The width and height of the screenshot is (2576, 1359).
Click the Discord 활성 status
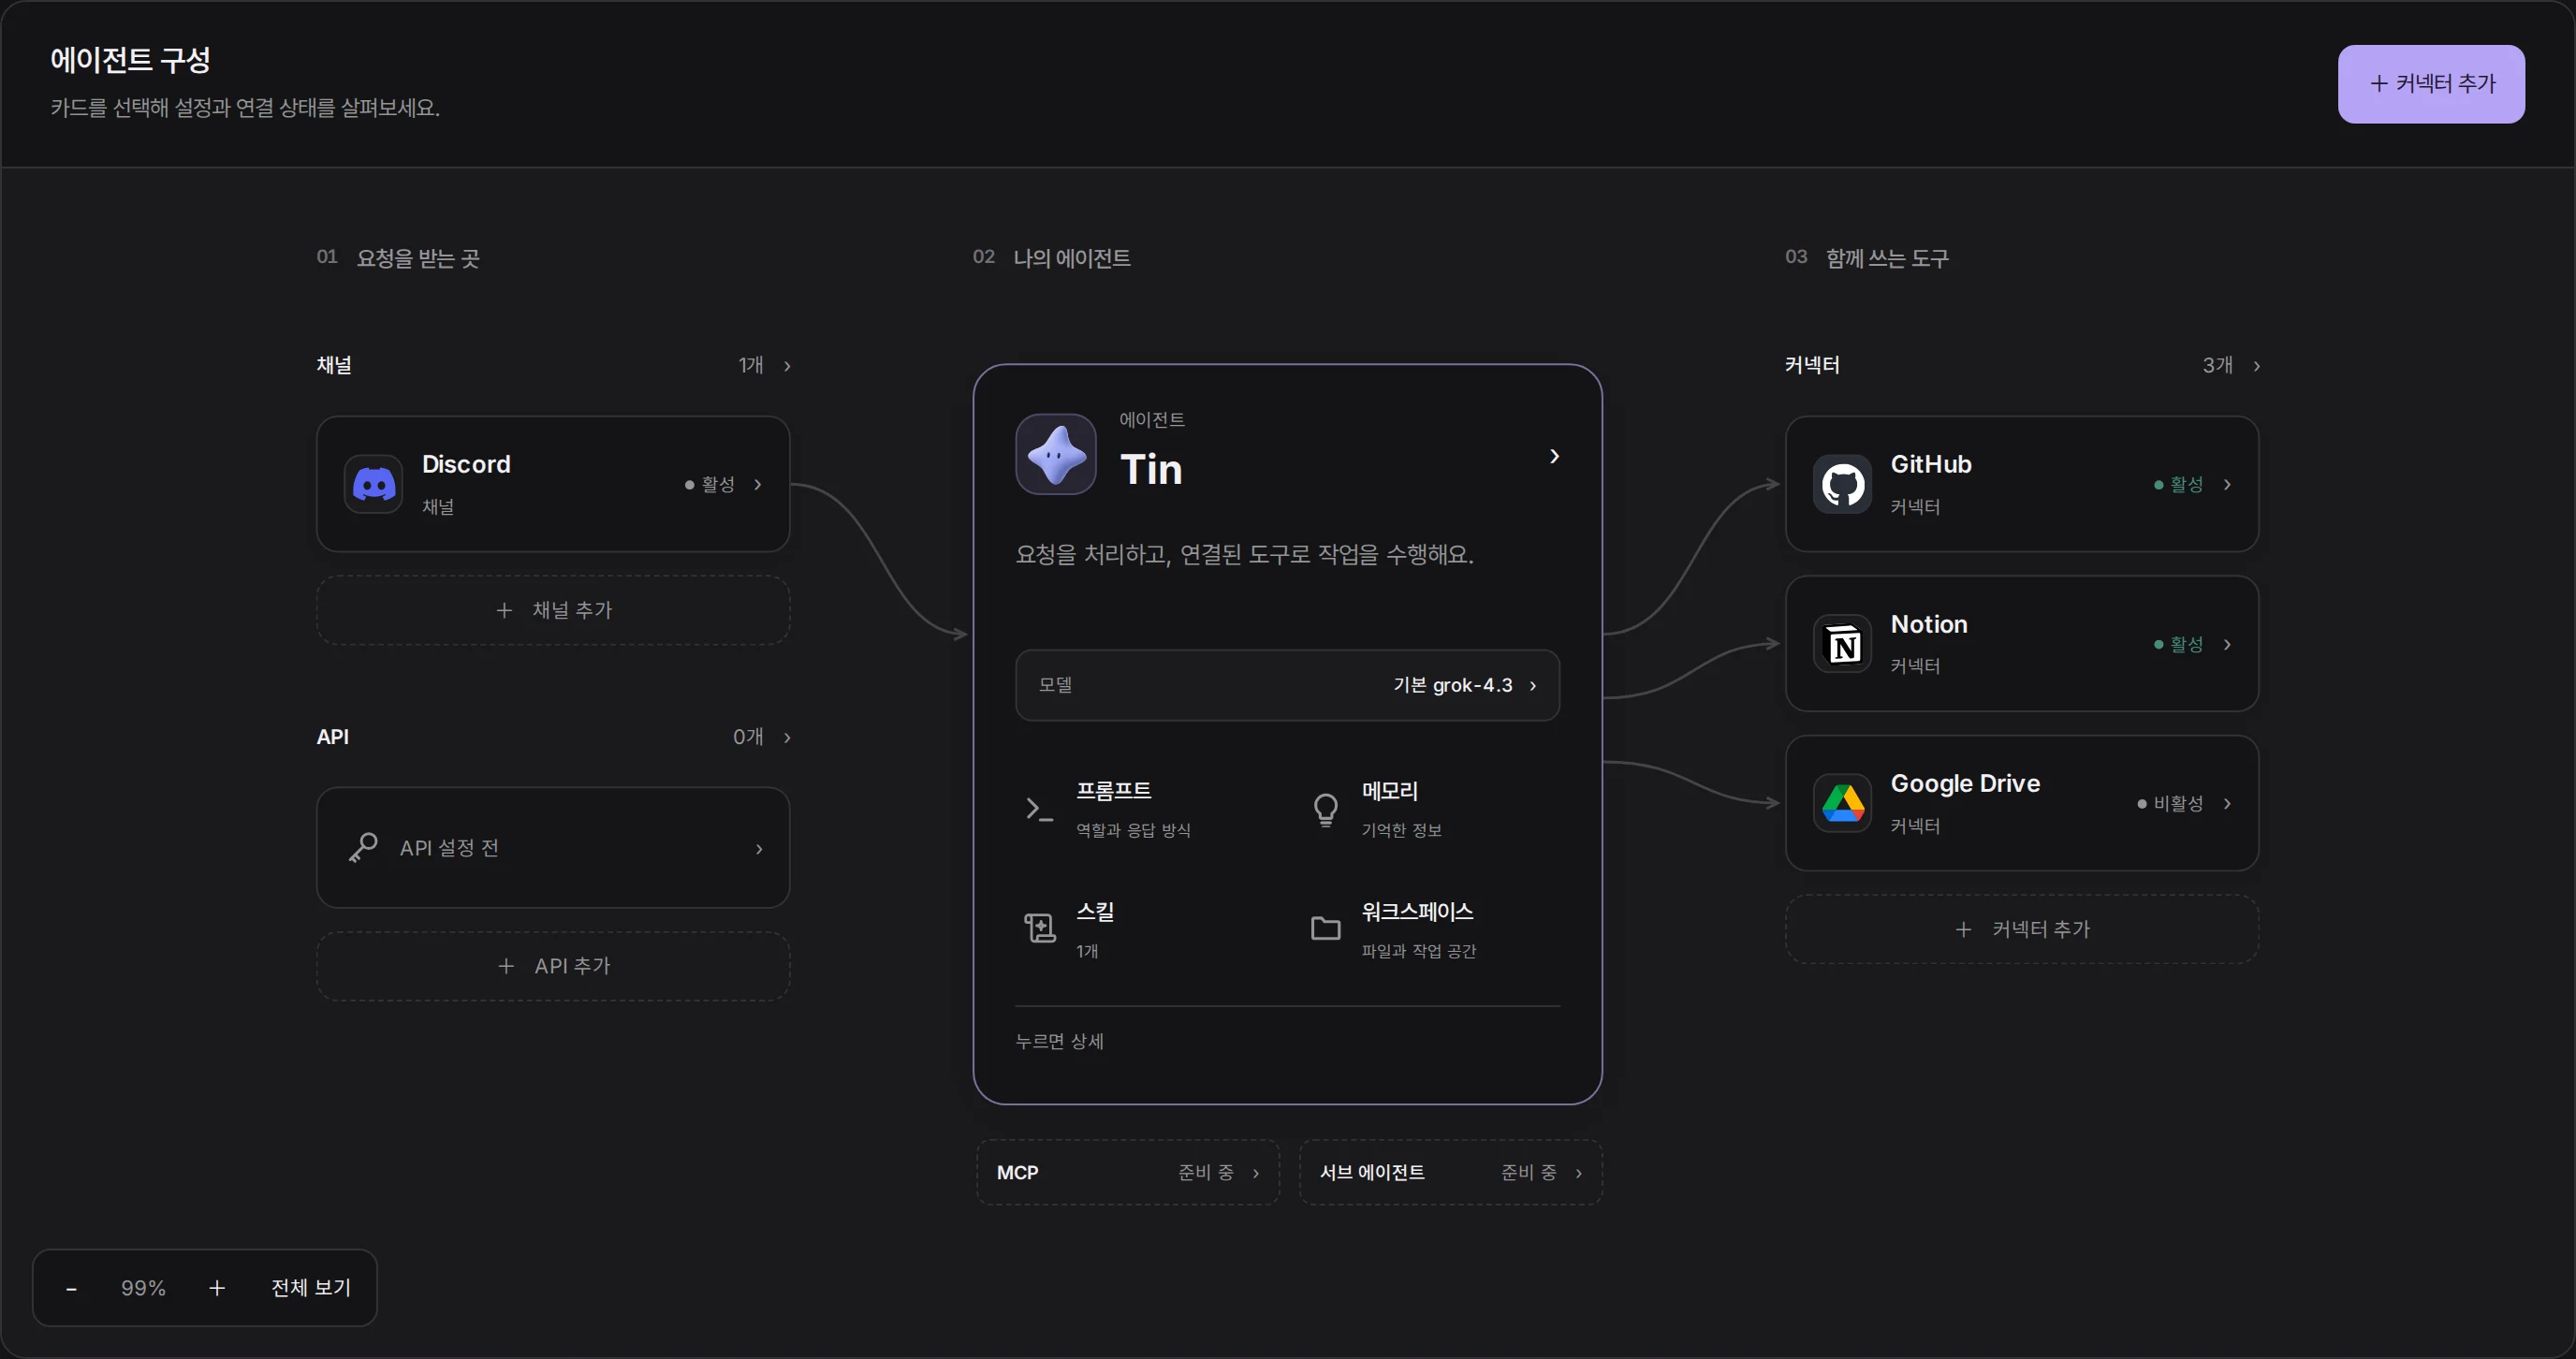(710, 485)
